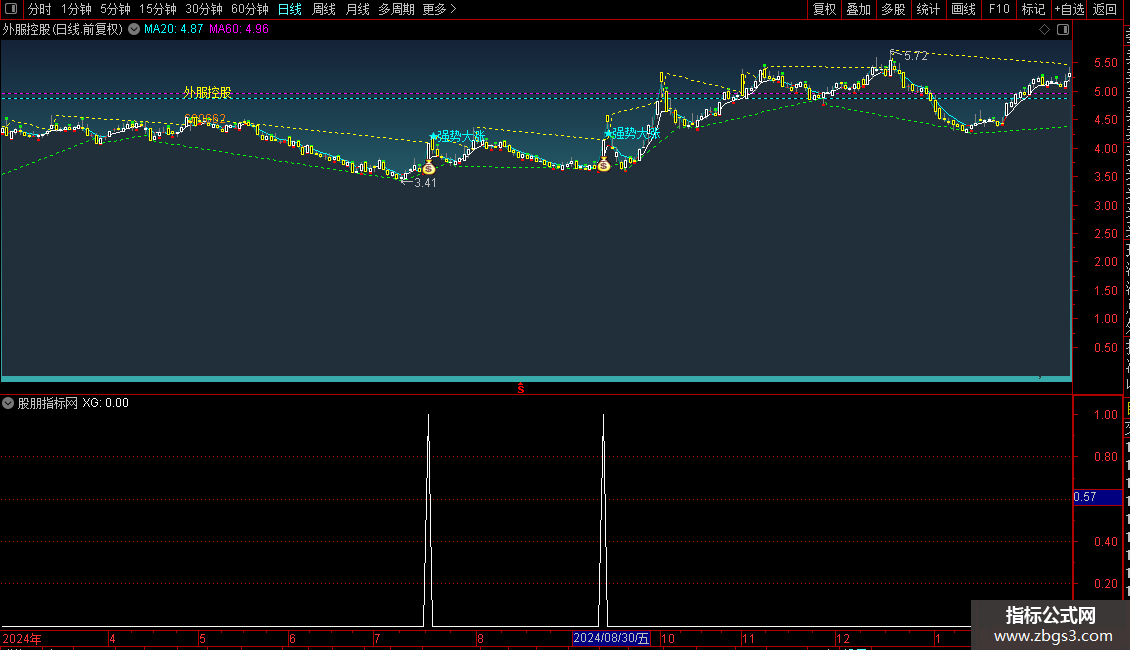Switch to the 月线 monthly period
Viewport: 1130px width, 650px height.
(357, 9)
